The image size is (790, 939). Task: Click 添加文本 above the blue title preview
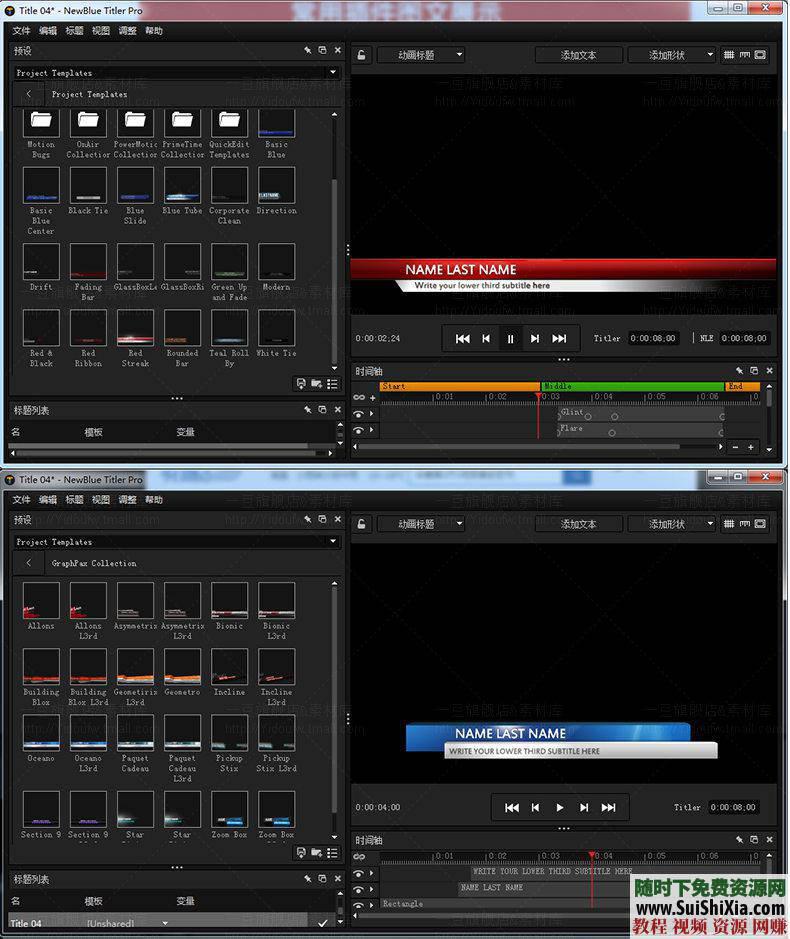tap(578, 524)
